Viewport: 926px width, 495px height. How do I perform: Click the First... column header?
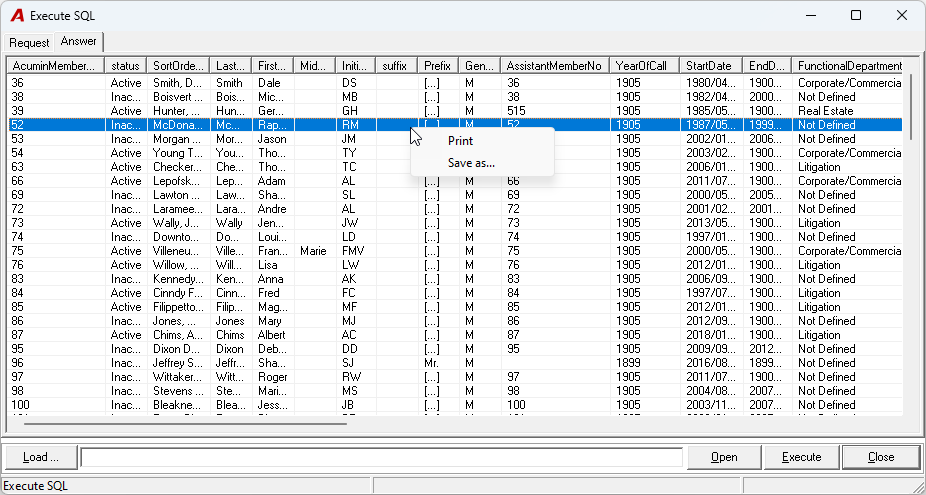coord(272,66)
